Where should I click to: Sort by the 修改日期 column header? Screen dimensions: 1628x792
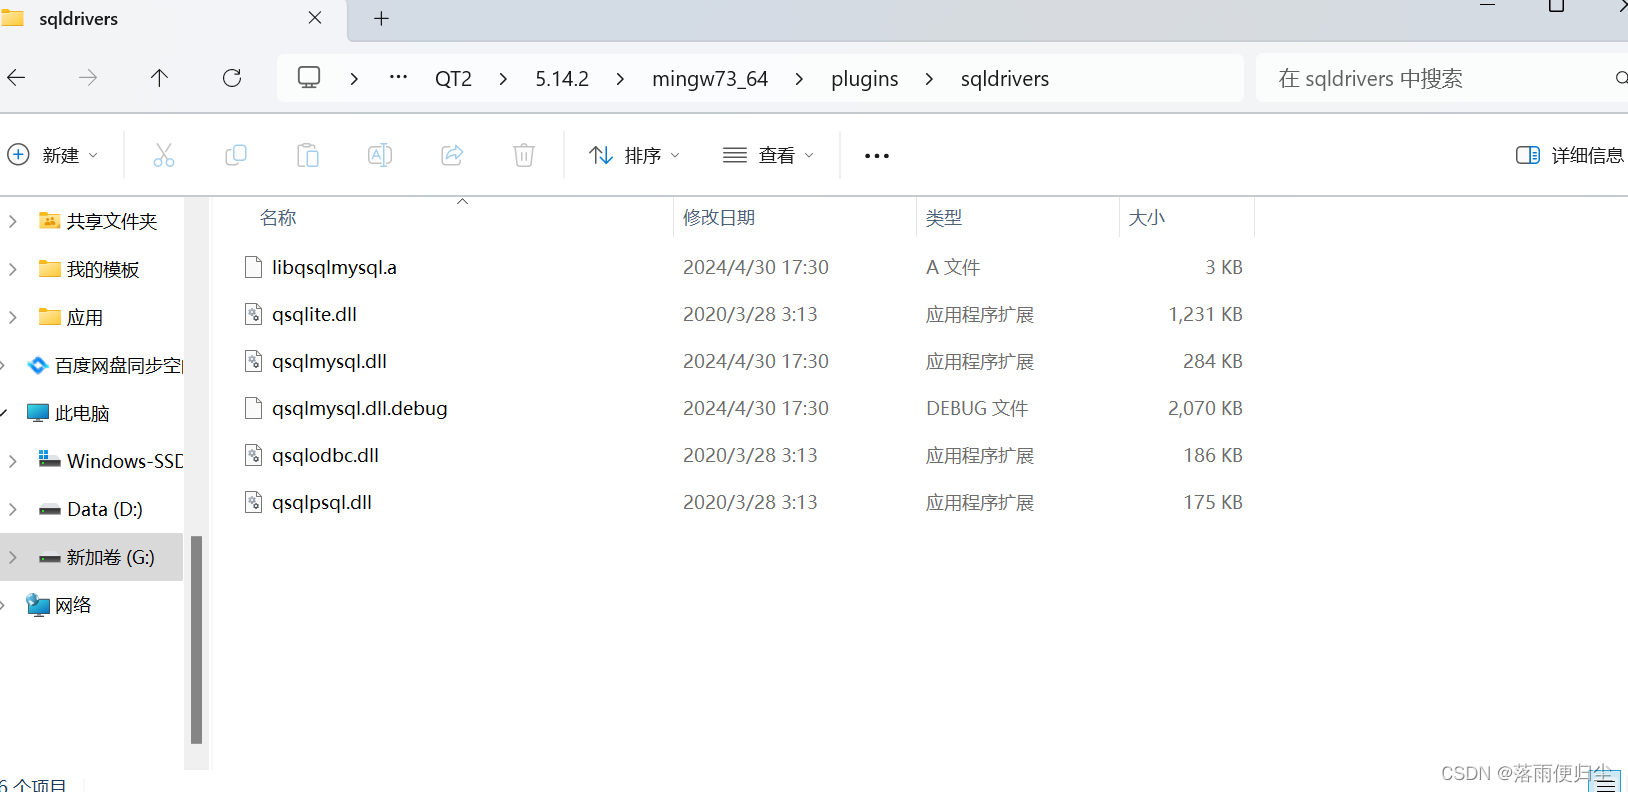point(719,217)
